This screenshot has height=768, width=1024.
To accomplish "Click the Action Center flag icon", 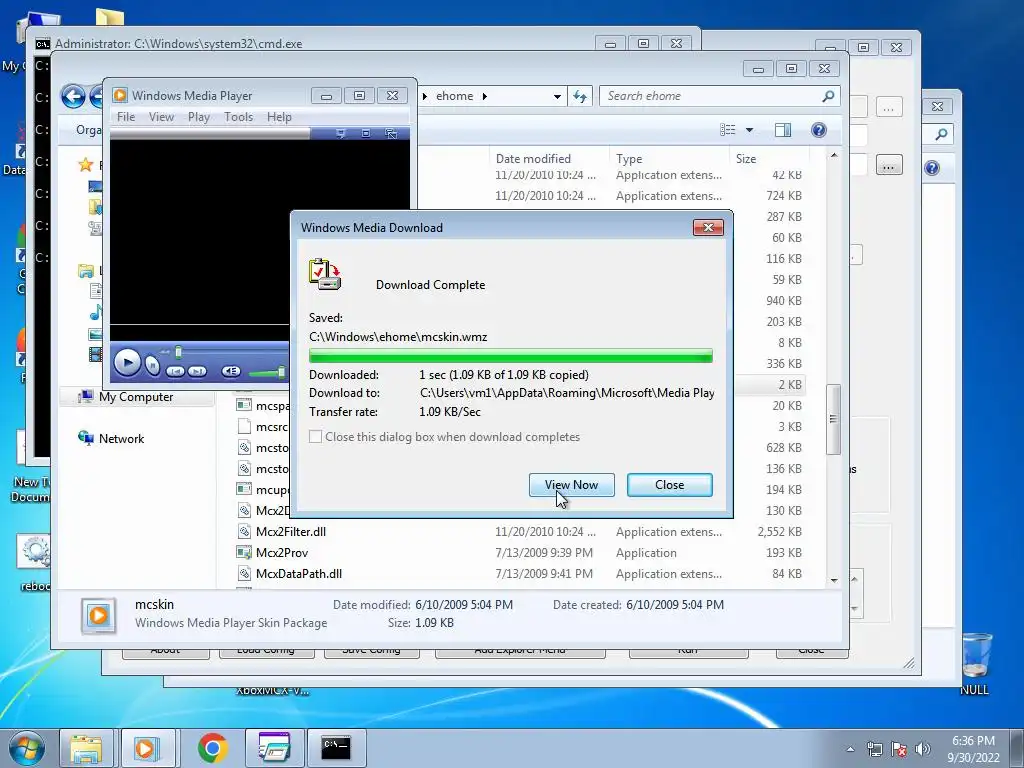I will click(899, 749).
